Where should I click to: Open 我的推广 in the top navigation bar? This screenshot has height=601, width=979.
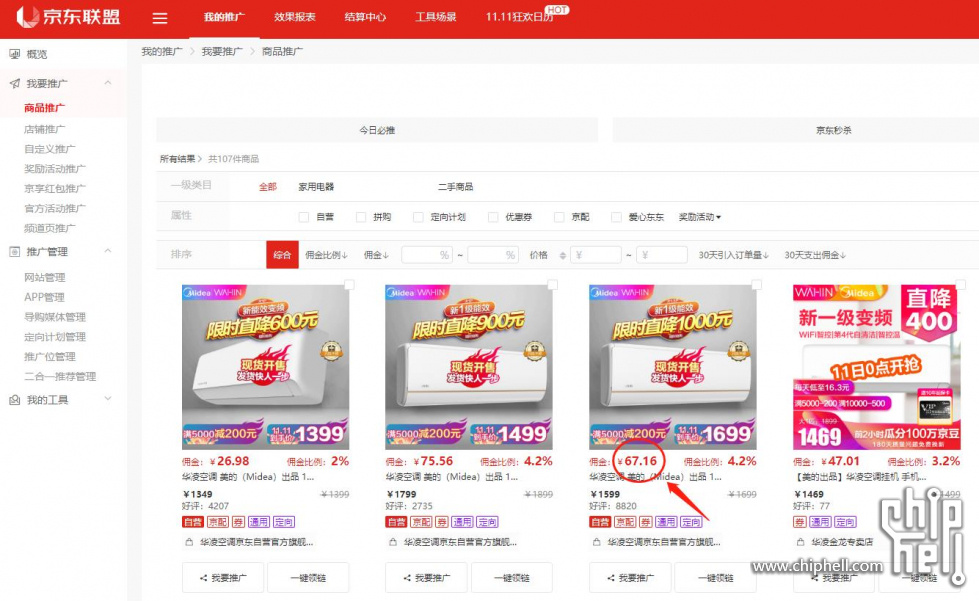point(224,17)
